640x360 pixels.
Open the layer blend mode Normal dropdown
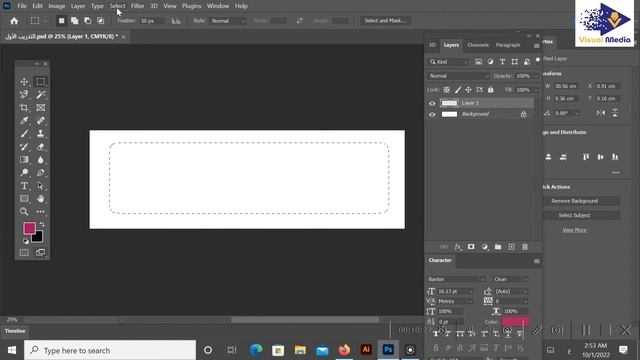pyautogui.click(x=458, y=76)
